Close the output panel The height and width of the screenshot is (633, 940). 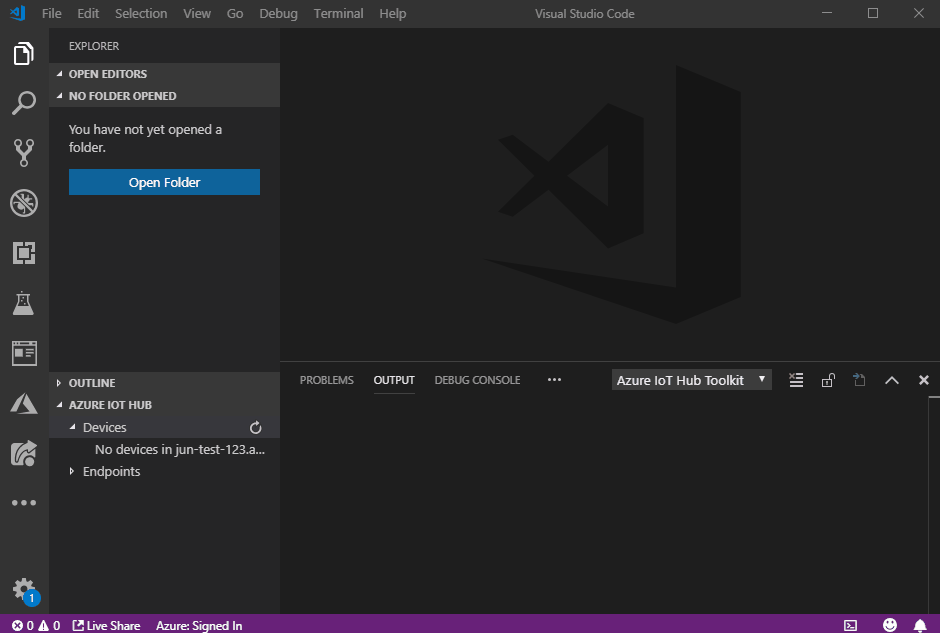coord(924,380)
